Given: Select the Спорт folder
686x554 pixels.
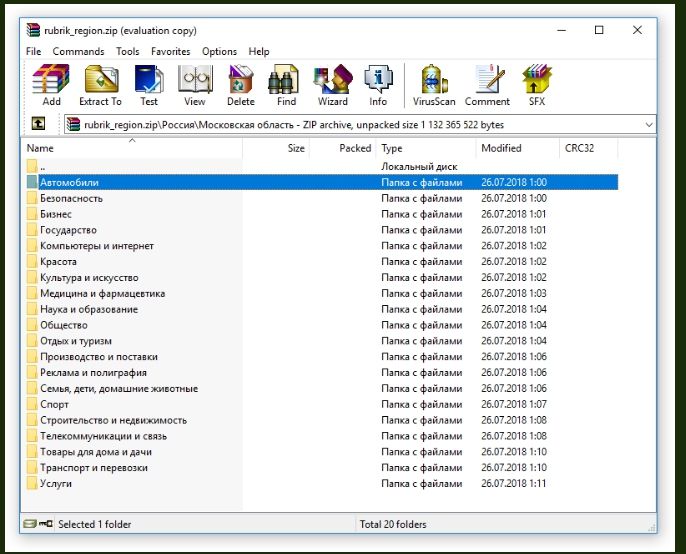Looking at the screenshot, I should click(x=54, y=404).
